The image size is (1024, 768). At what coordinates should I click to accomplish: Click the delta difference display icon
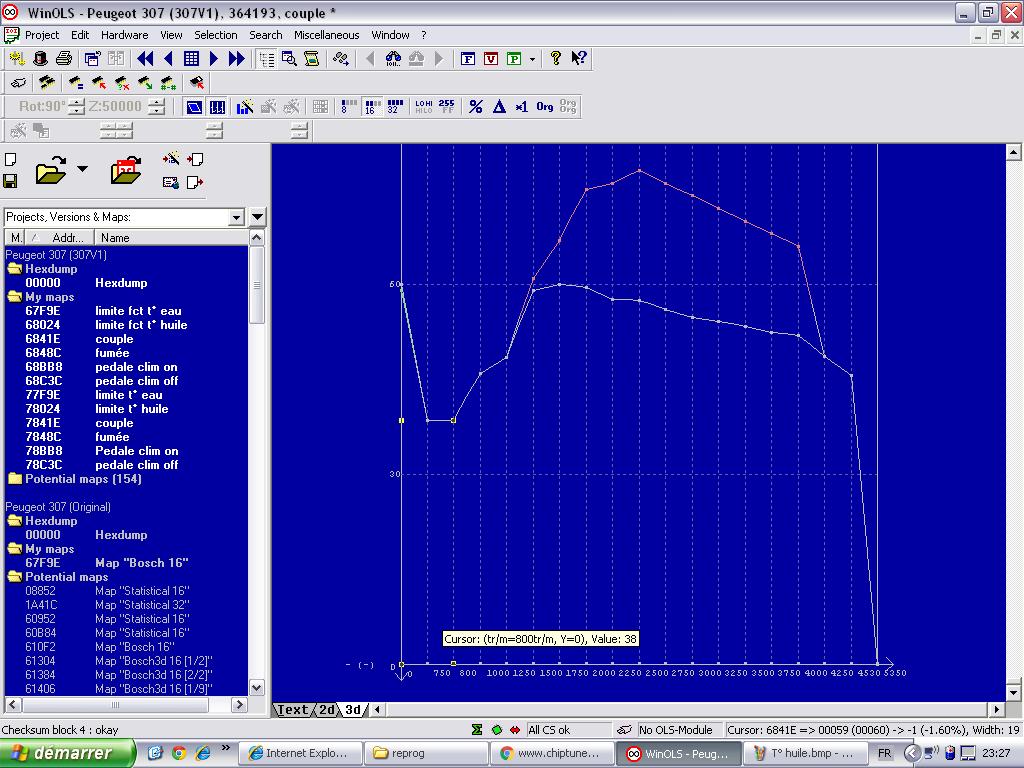tap(499, 106)
